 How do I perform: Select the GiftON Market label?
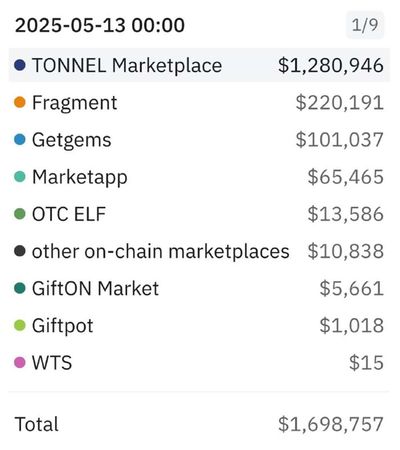95,288
